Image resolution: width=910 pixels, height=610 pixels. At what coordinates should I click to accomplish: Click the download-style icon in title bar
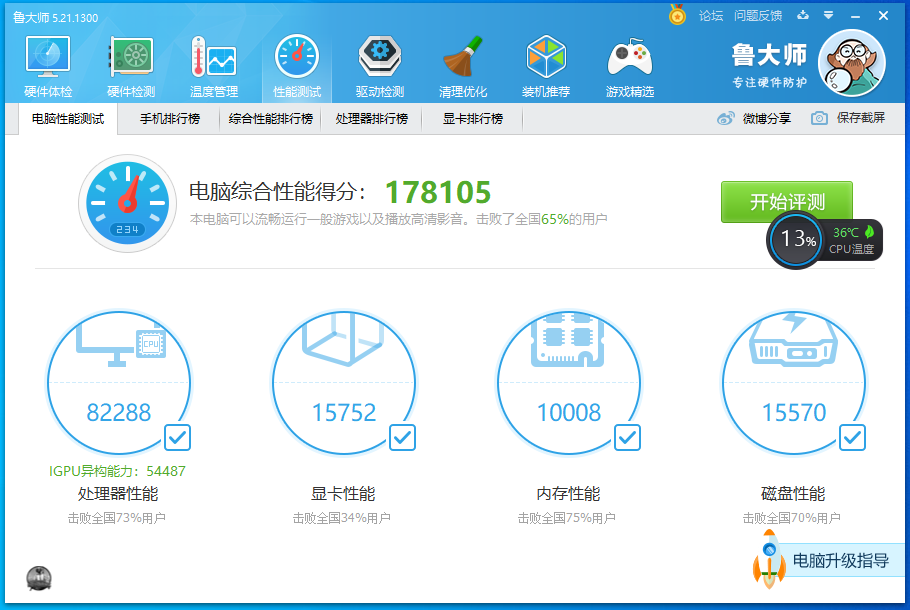pos(803,15)
